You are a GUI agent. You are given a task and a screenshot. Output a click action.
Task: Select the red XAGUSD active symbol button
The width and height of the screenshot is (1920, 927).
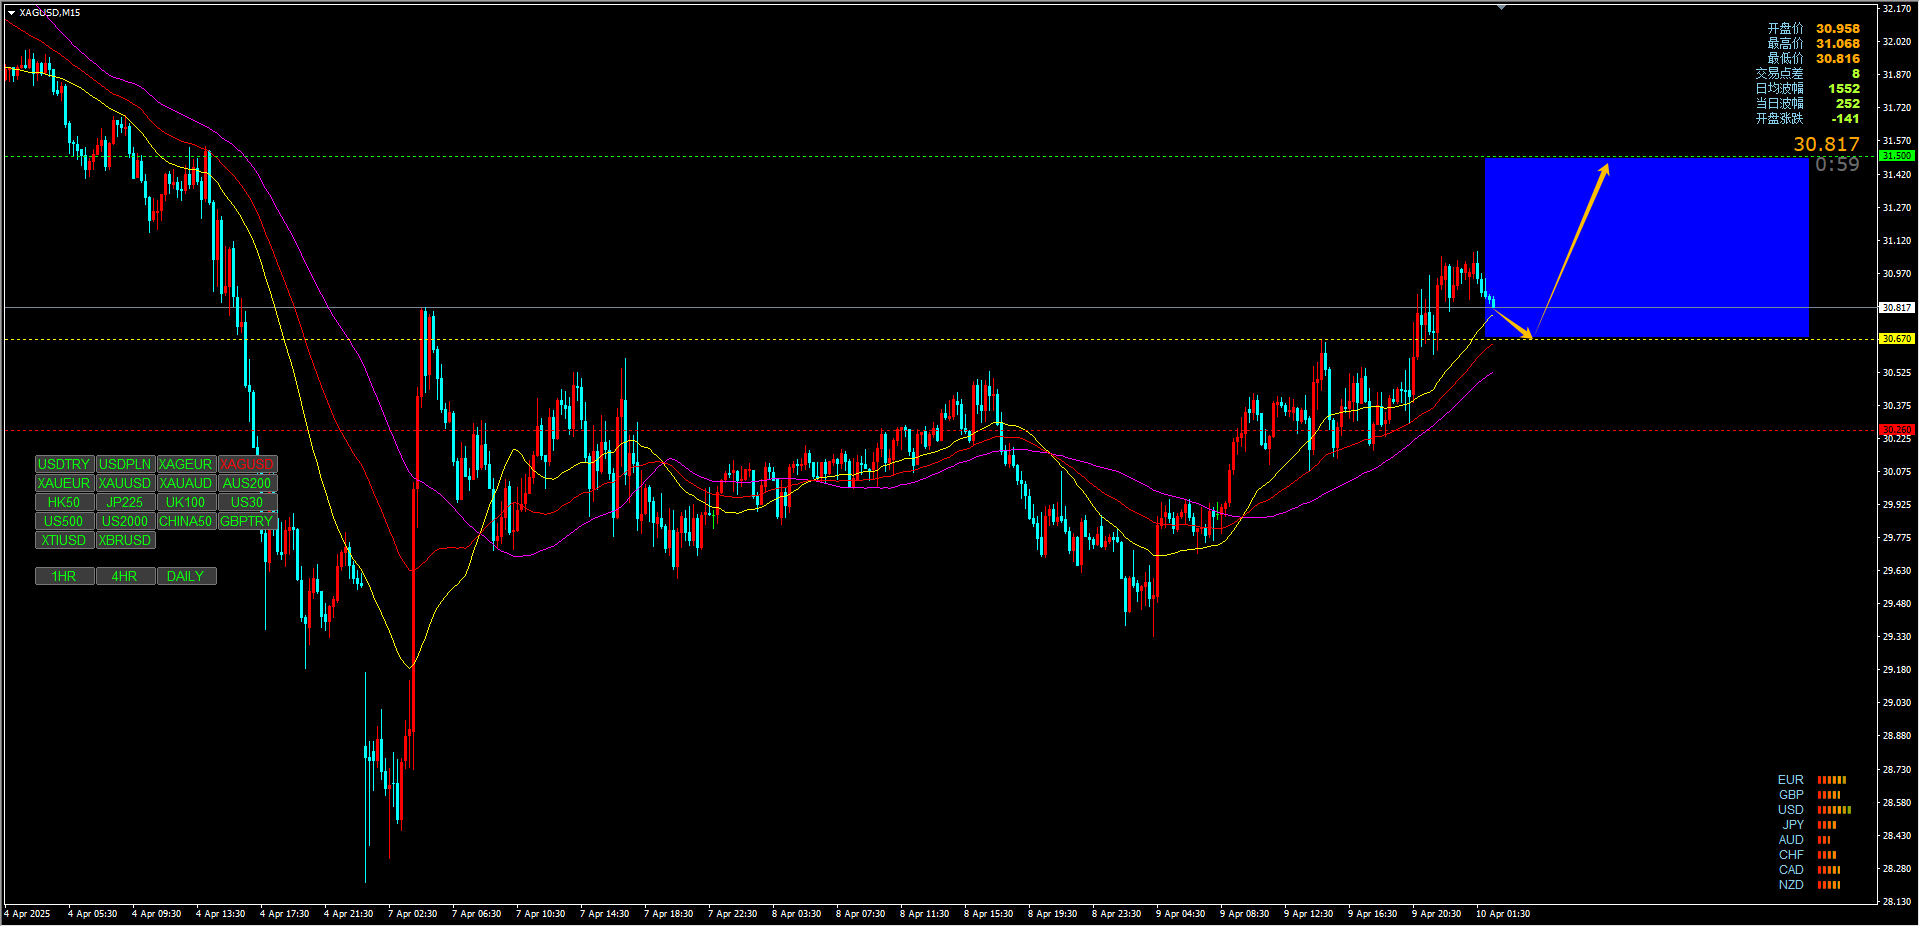click(247, 464)
